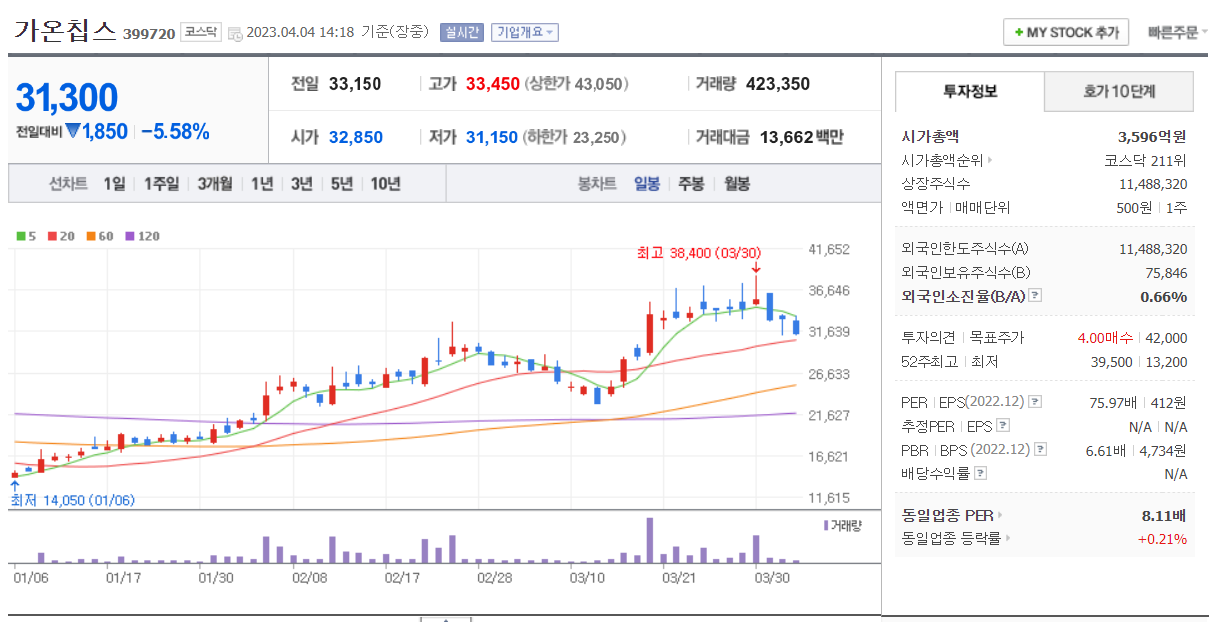Viewport: 1212px width, 622px height.
Task: Click the orange 60-day moving average swatch
Action: (90, 237)
